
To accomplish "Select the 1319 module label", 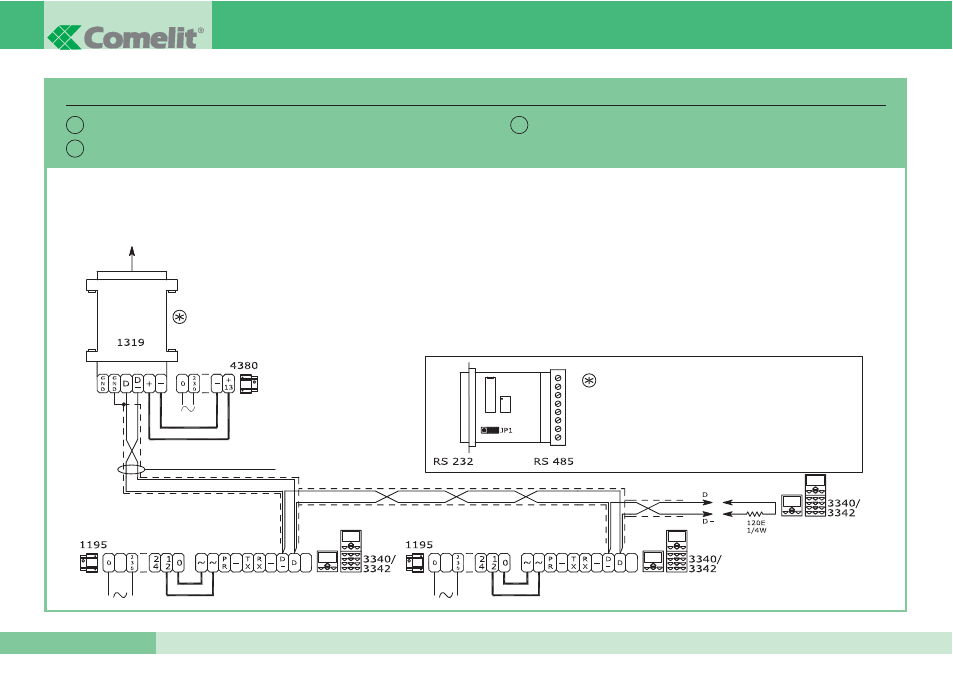I will tap(131, 343).
